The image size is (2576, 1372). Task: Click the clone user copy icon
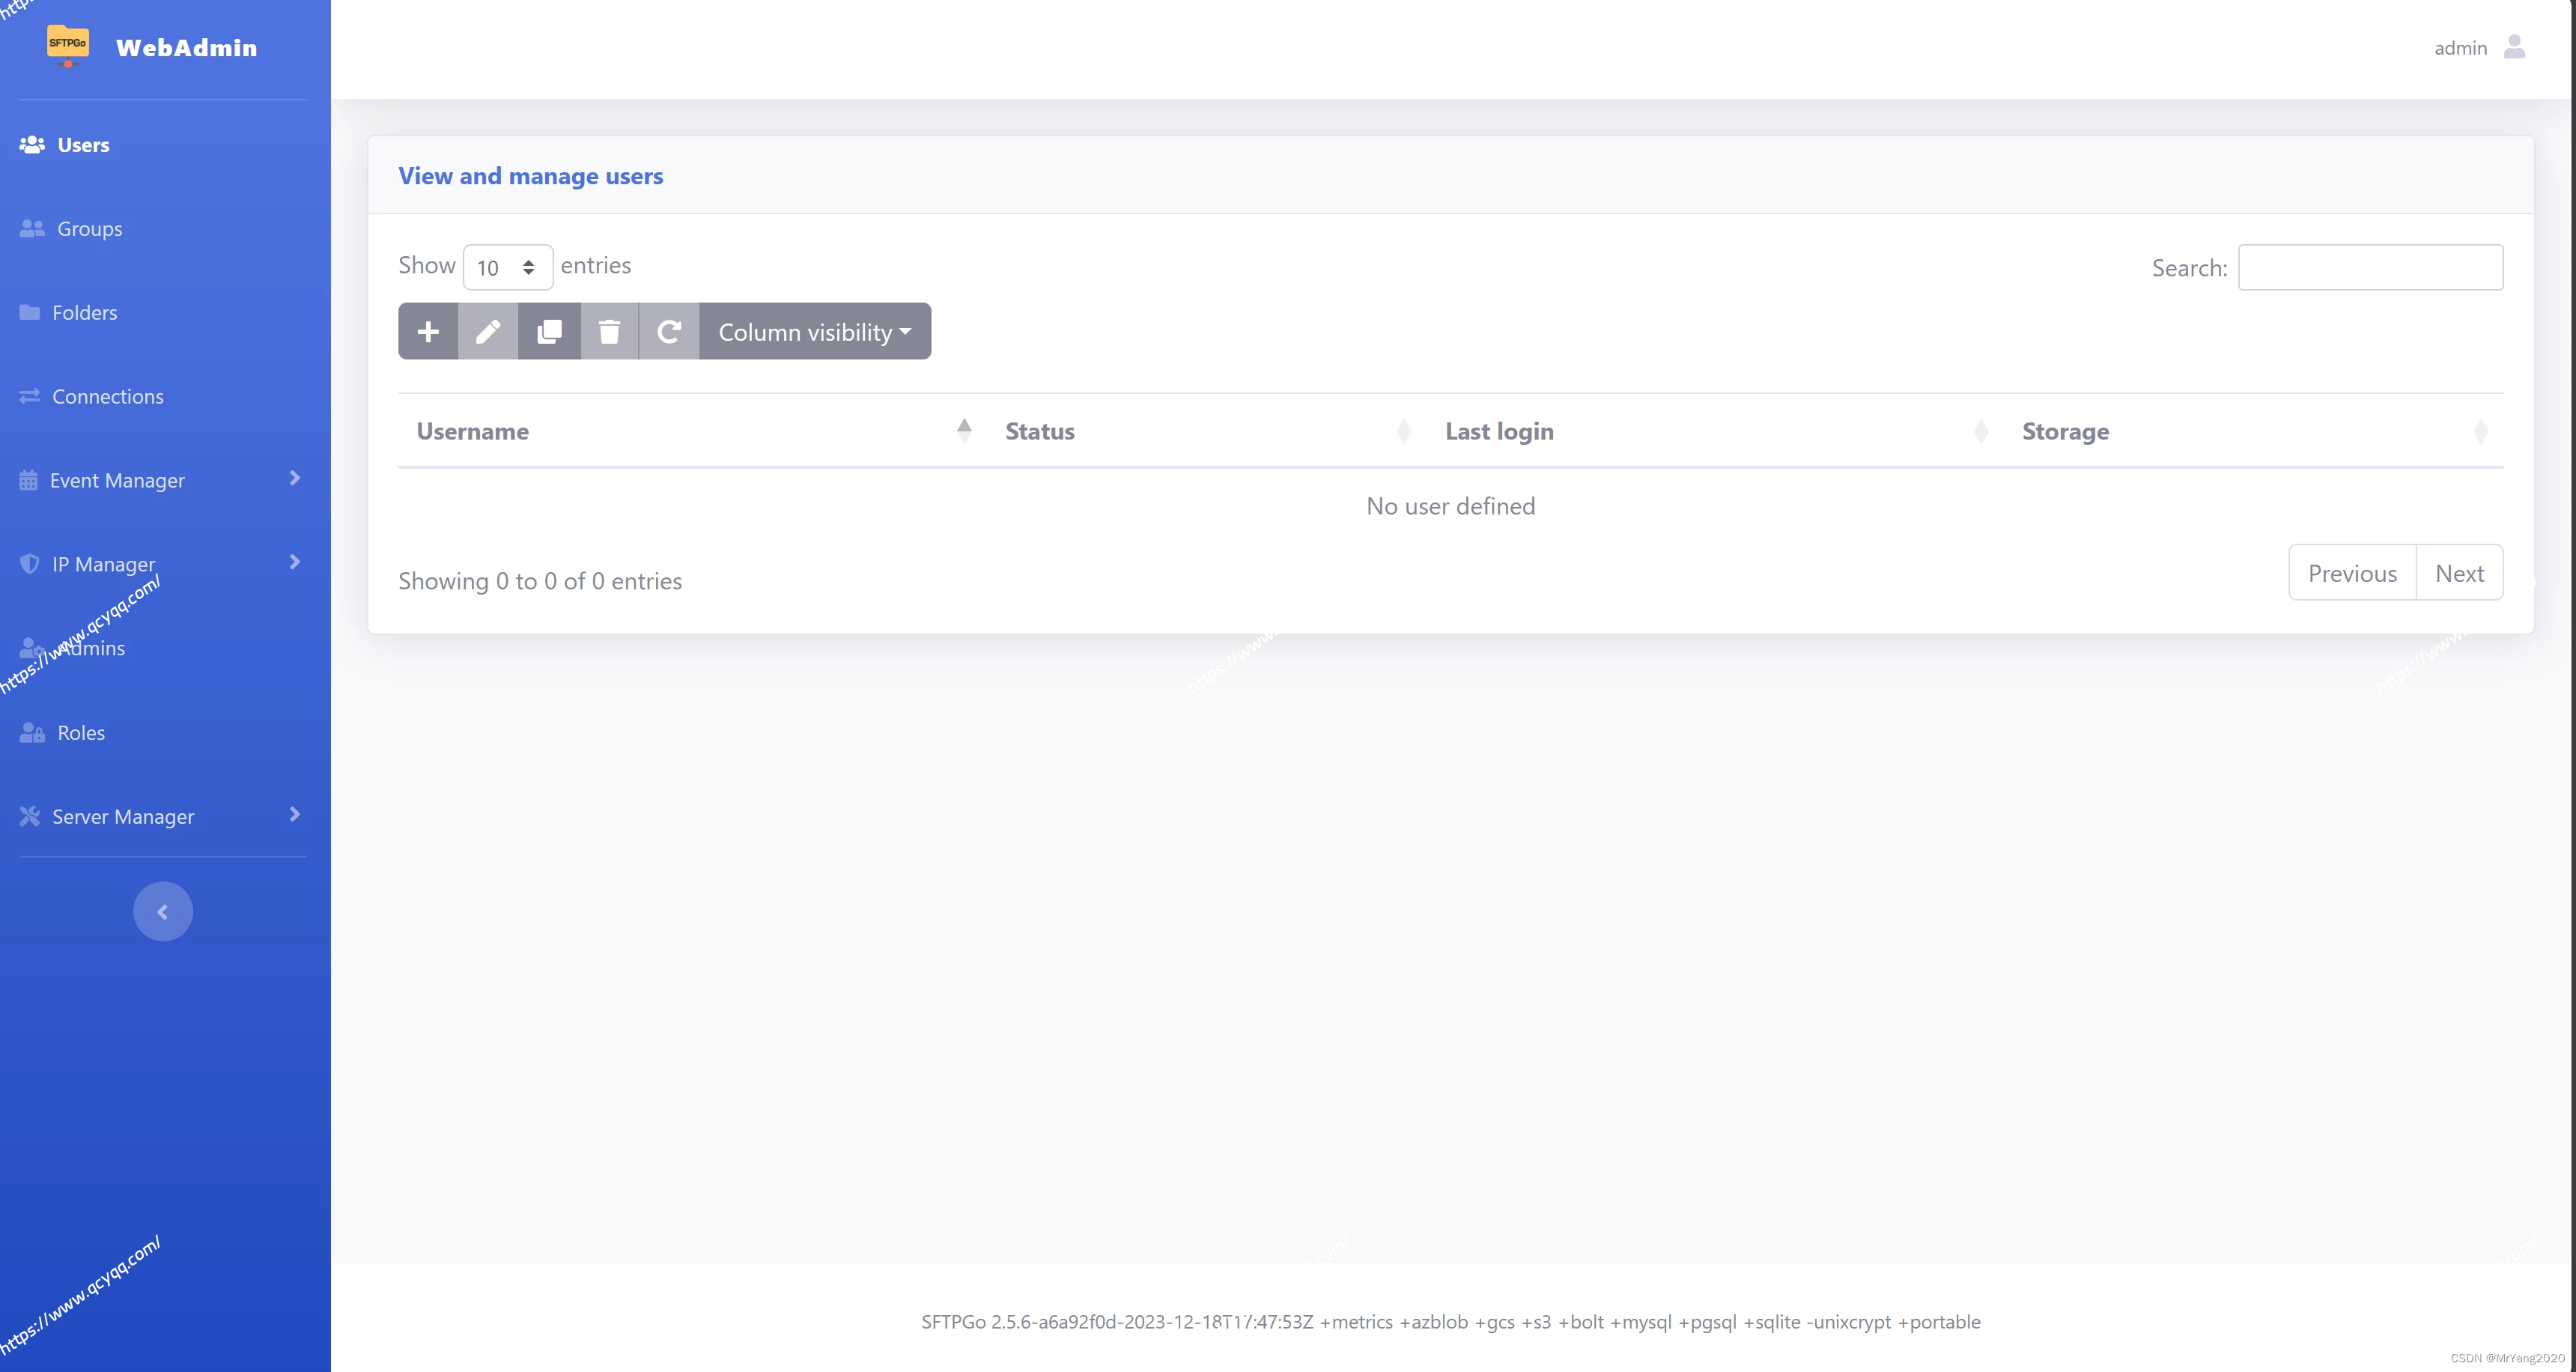pyautogui.click(x=549, y=331)
